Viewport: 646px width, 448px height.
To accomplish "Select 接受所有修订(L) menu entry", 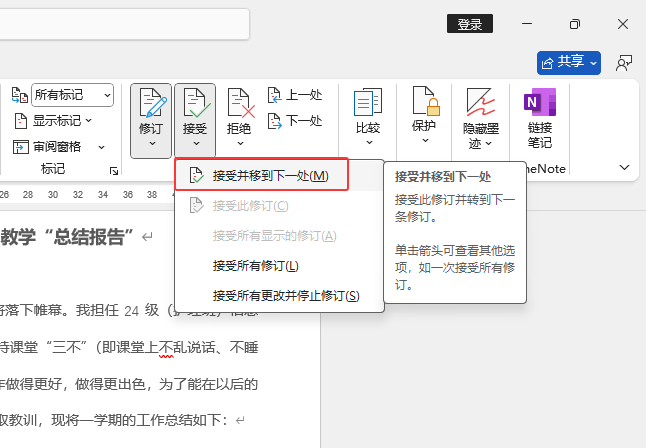I will 279,266.
